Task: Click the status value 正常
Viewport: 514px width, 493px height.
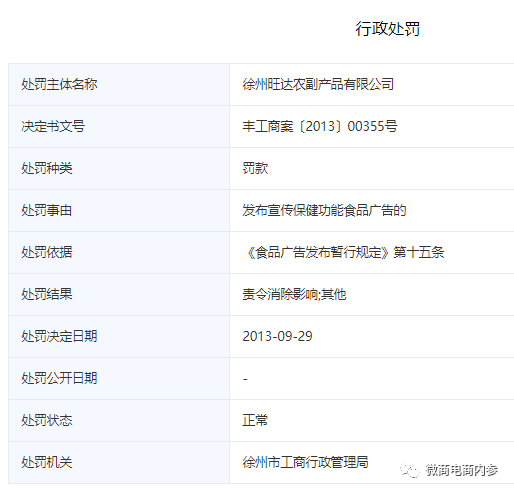Action: (x=255, y=420)
